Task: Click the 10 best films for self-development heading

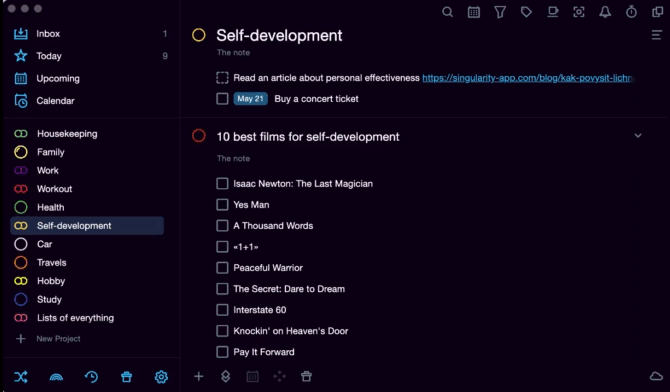Action: [x=308, y=137]
